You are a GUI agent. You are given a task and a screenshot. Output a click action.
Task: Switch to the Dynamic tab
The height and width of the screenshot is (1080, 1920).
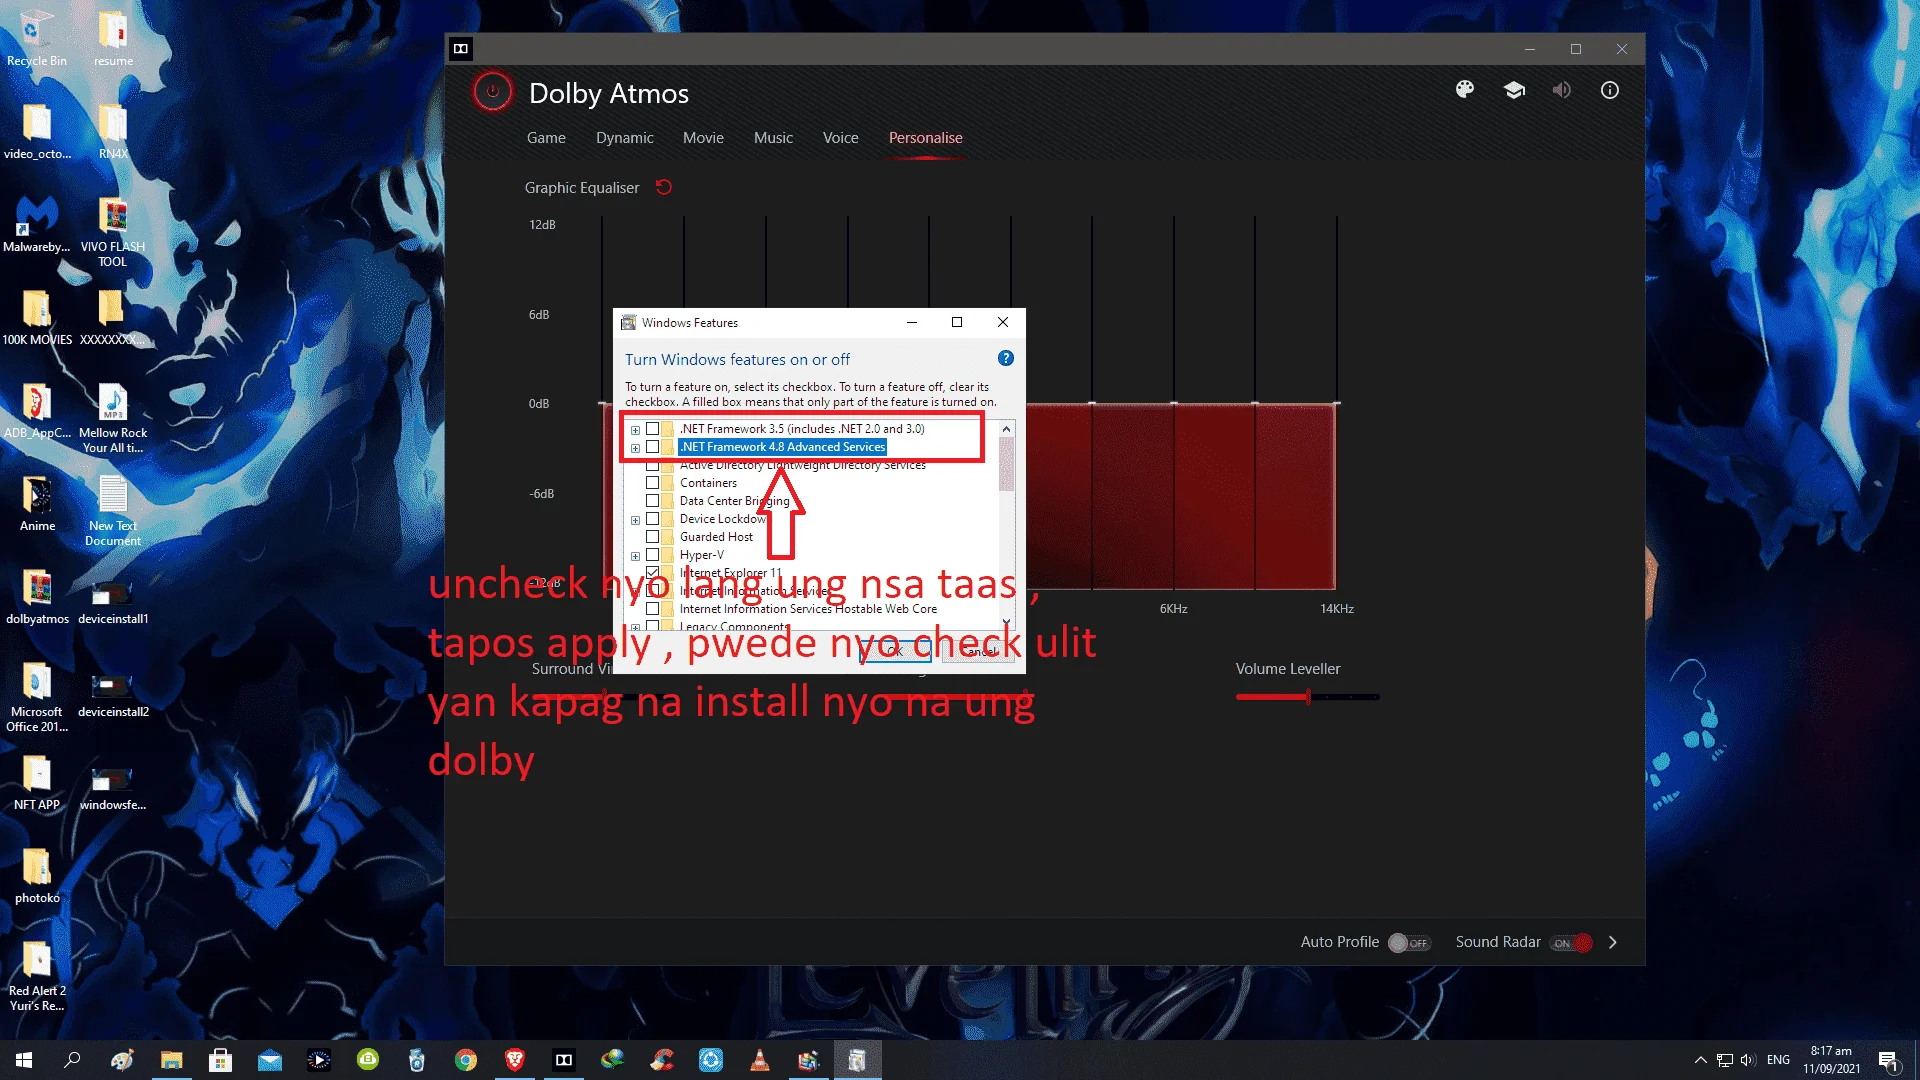tap(624, 138)
